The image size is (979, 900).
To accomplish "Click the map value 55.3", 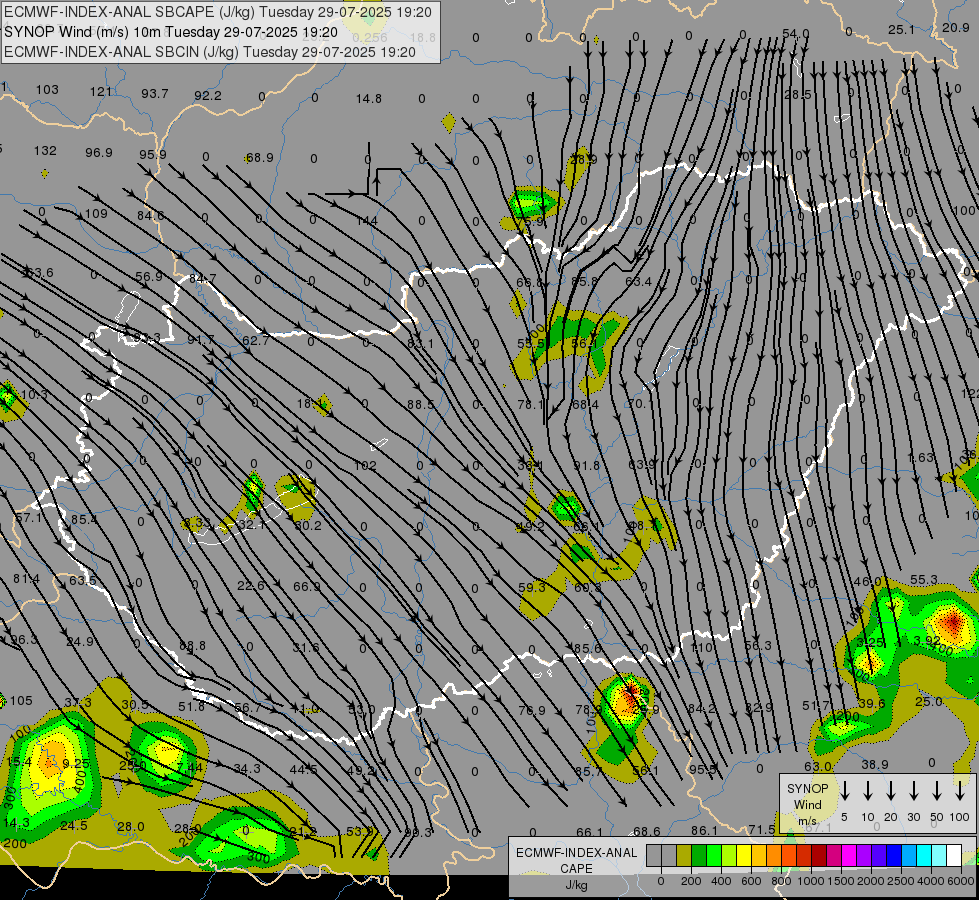I will tap(923, 580).
